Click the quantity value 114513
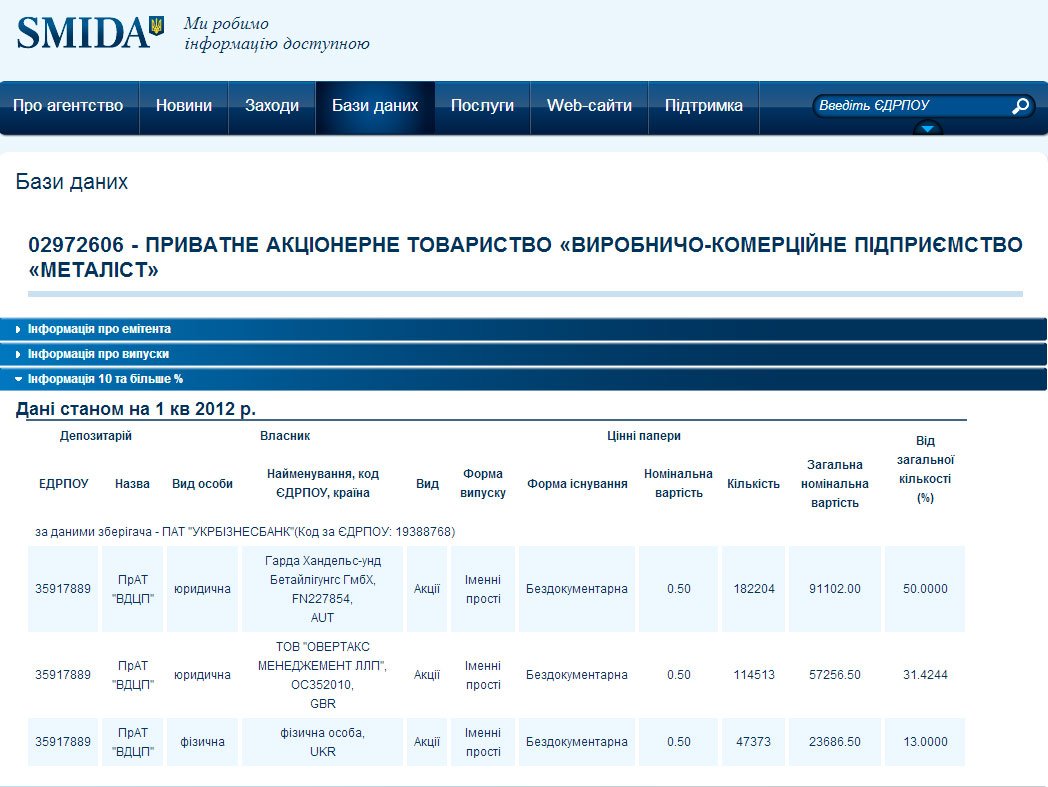The width and height of the screenshot is (1048, 787). (754, 675)
